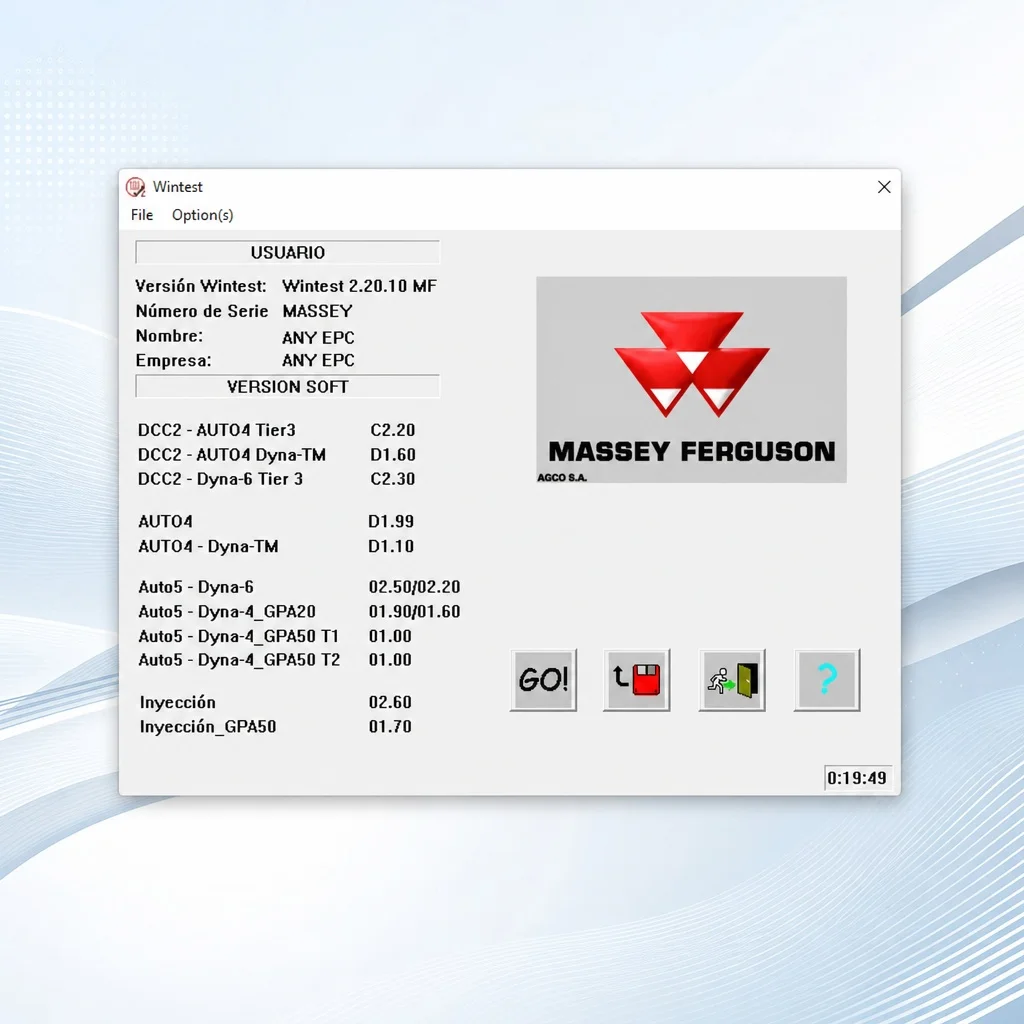The width and height of the screenshot is (1024, 1024).
Task: Click the 'MASSEY' serial number value
Action: (x=317, y=311)
